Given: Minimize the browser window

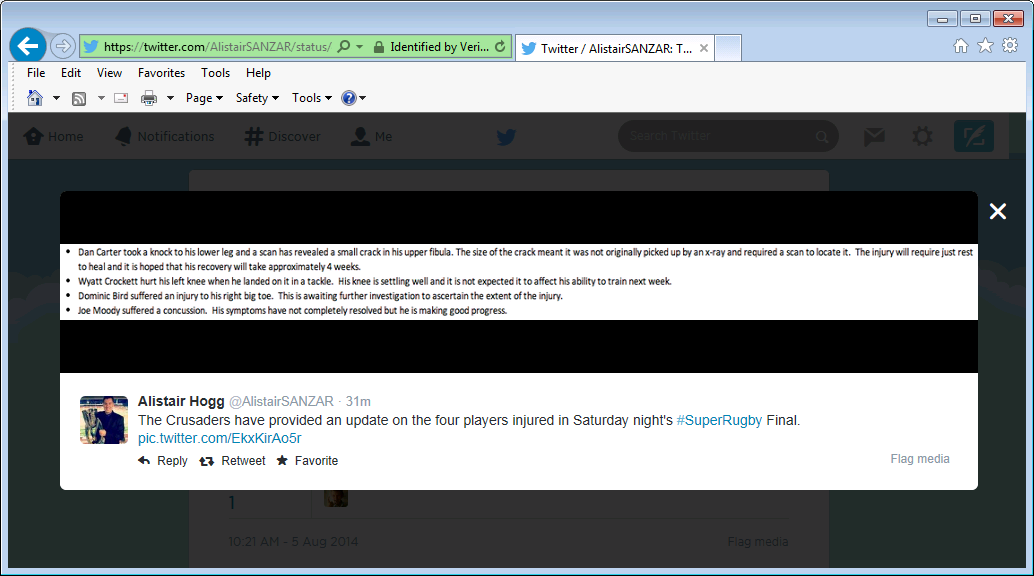Looking at the screenshot, I should click(942, 18).
